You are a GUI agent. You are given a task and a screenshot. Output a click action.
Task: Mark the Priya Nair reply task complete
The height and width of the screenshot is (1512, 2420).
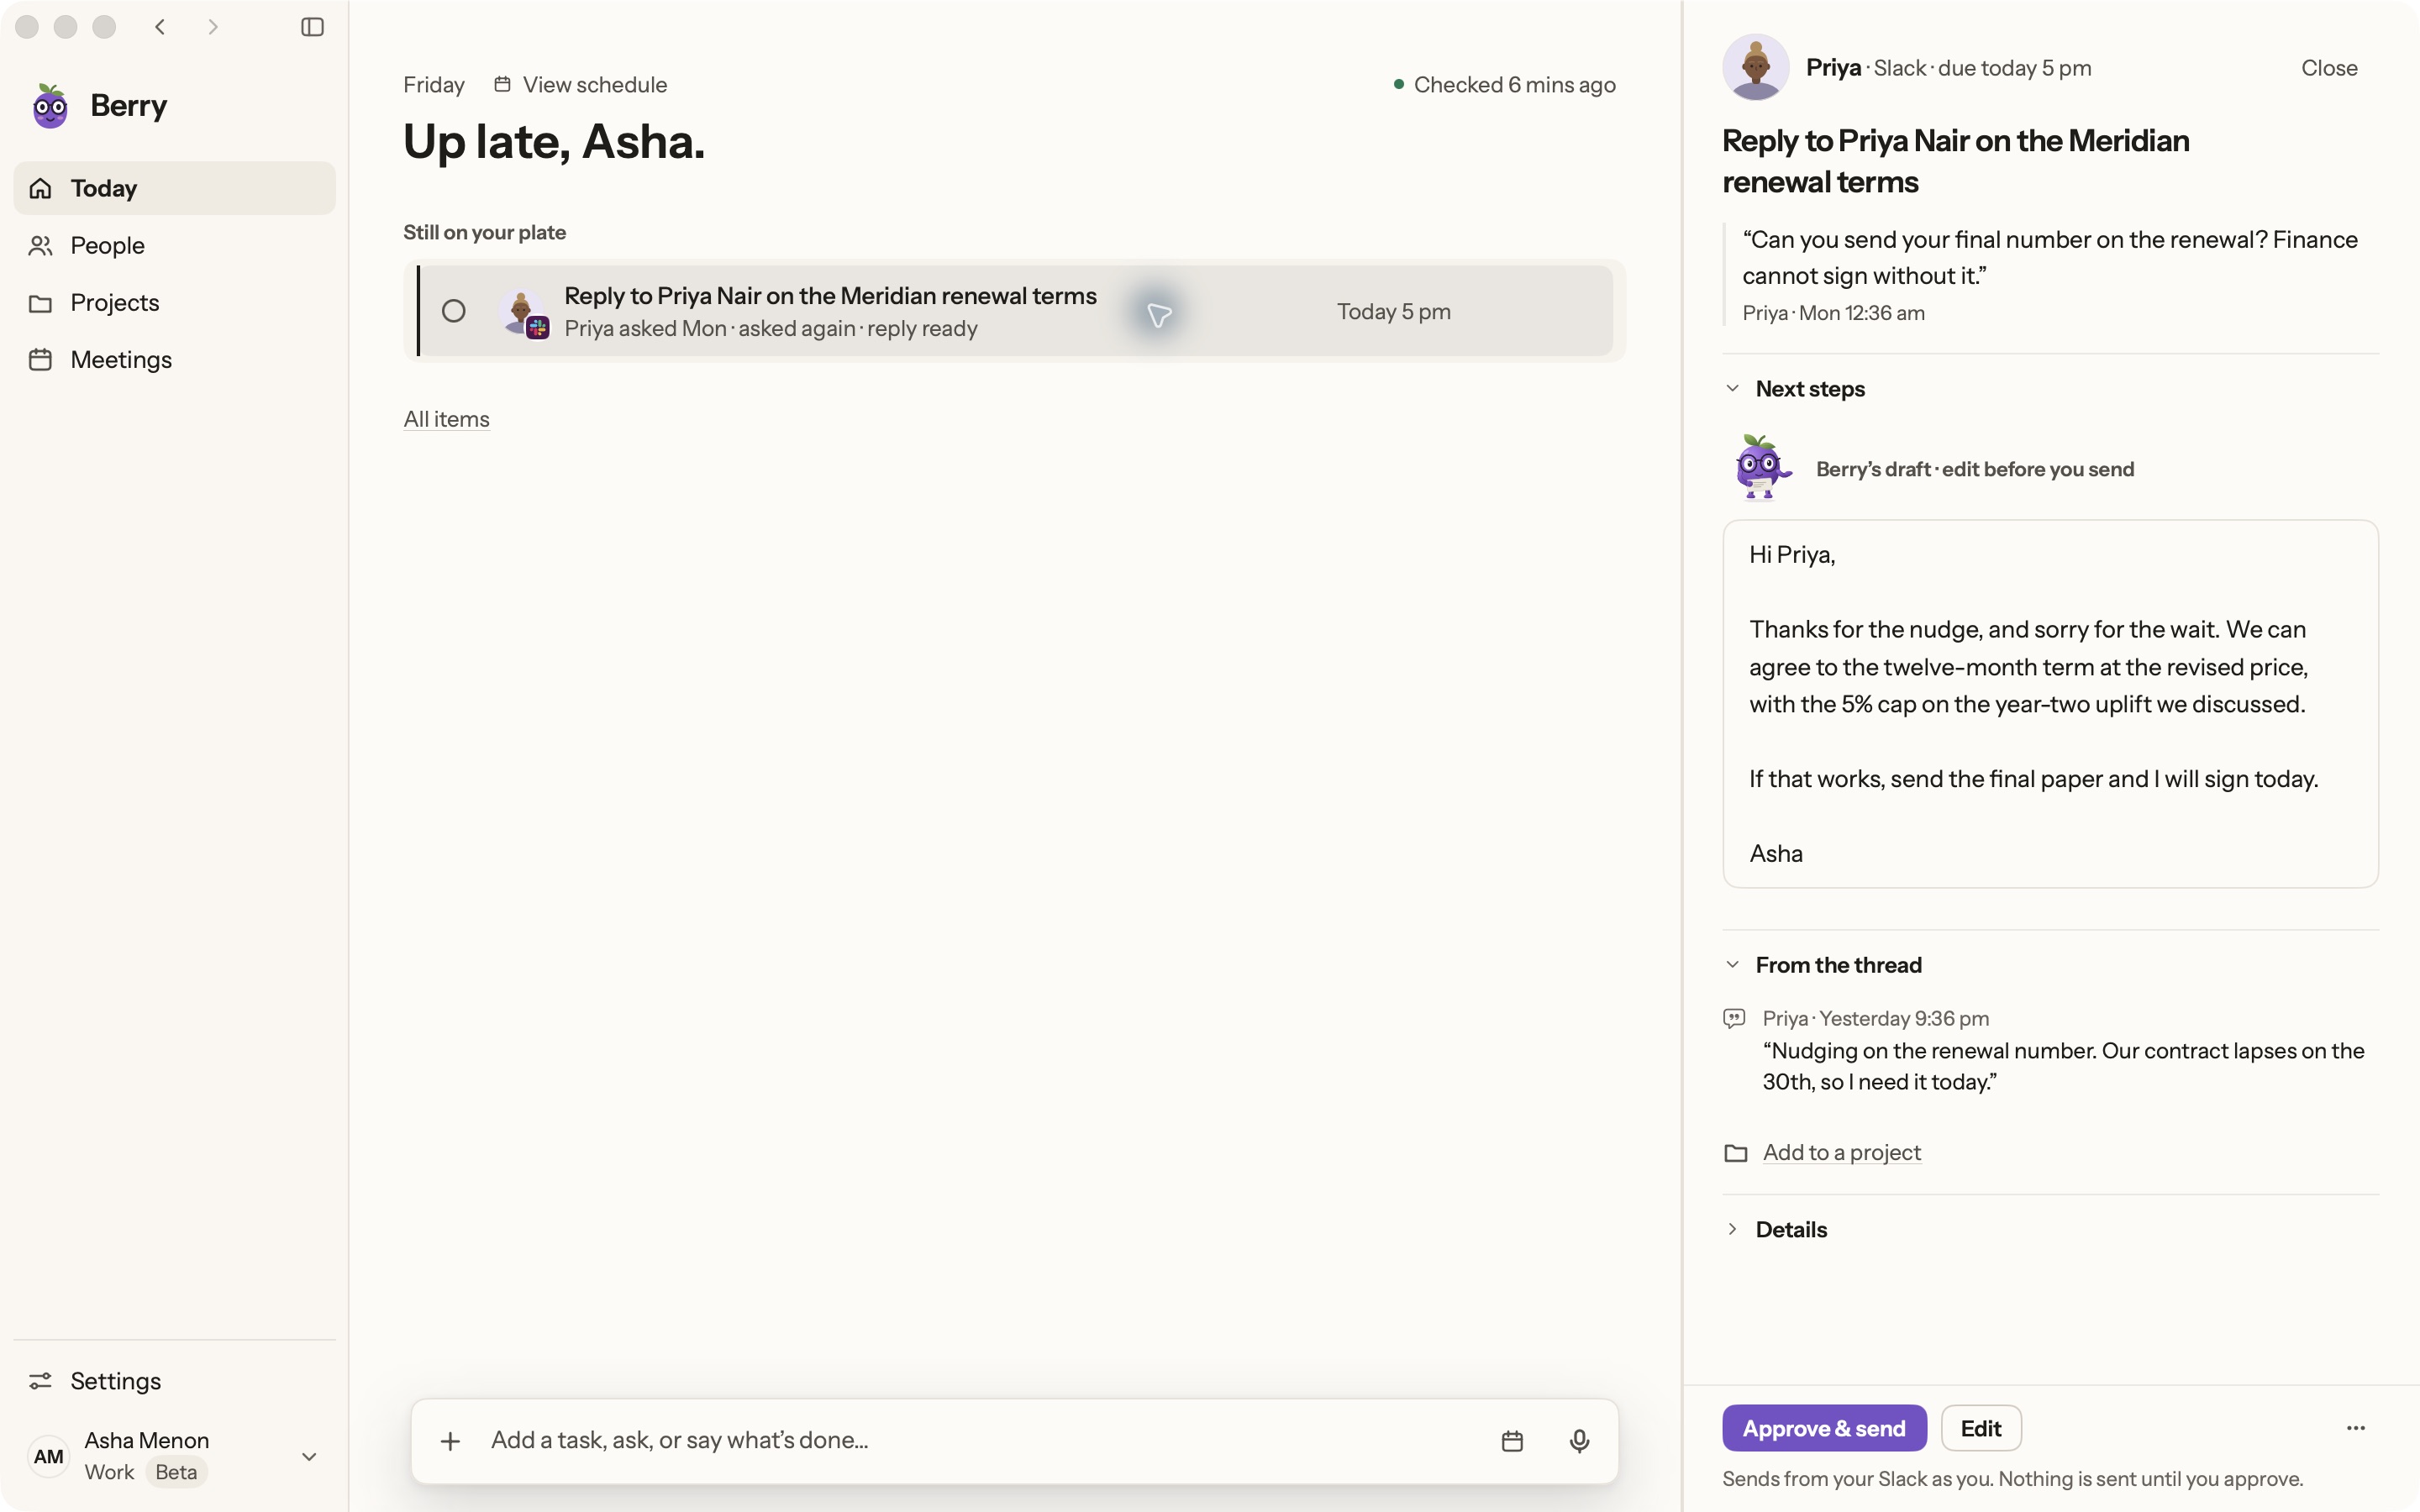[454, 311]
